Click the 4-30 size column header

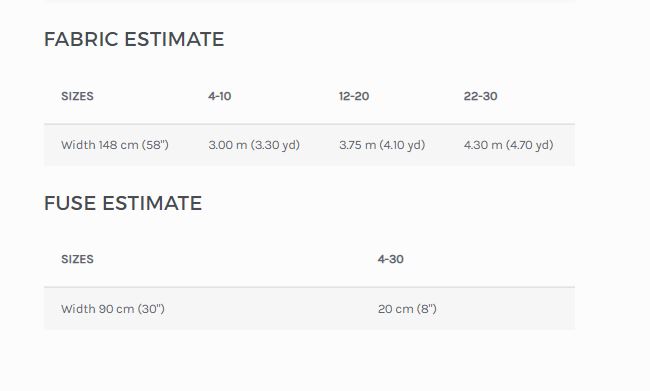coord(390,259)
